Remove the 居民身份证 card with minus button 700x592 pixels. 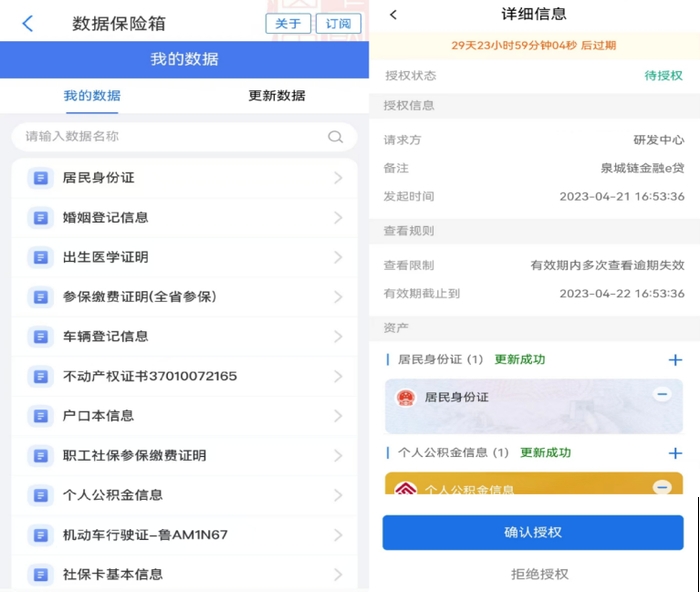661,395
